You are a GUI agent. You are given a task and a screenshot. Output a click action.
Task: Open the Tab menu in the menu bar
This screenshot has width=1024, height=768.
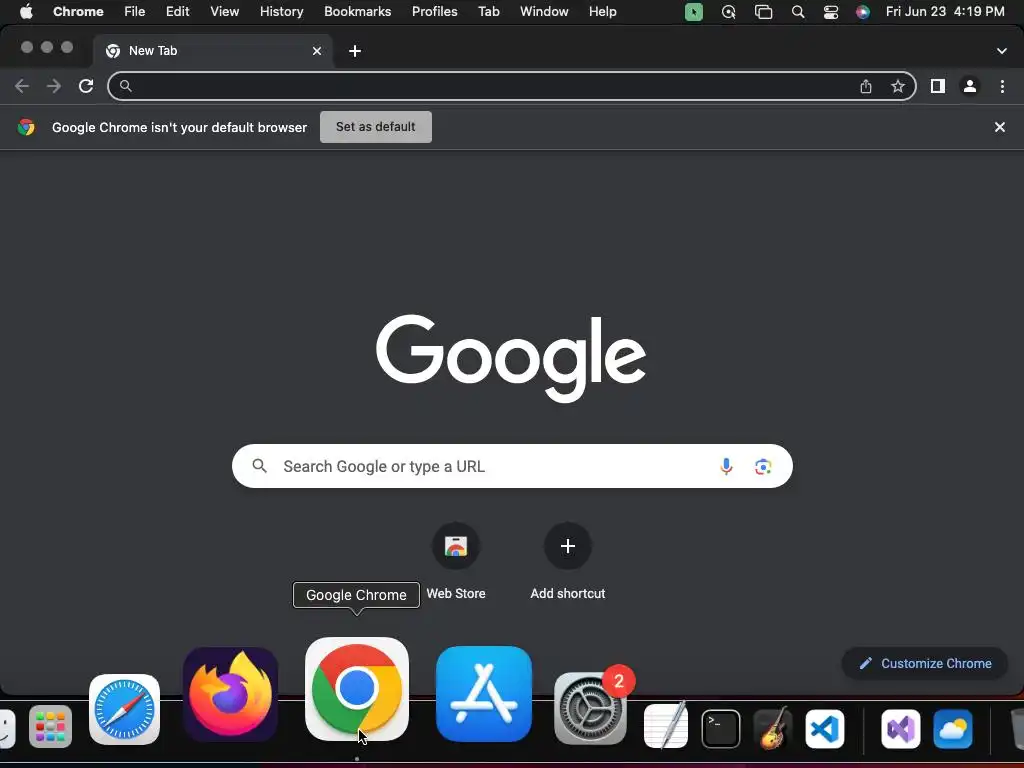tap(488, 12)
